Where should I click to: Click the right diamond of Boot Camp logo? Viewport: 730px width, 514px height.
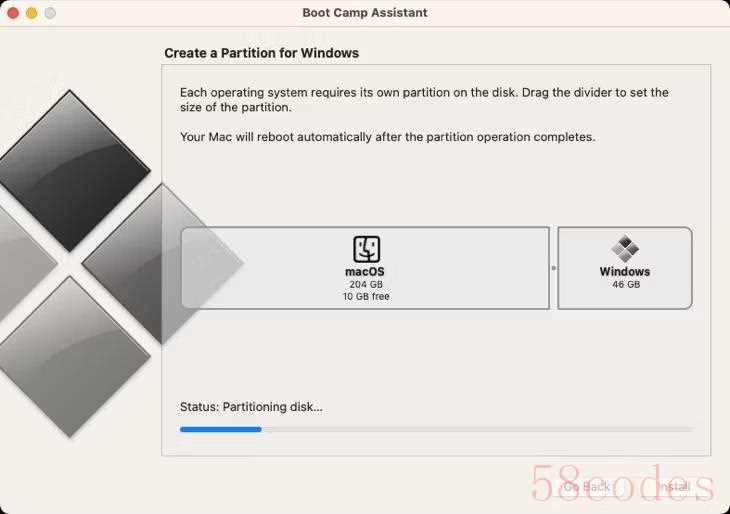pos(162,264)
